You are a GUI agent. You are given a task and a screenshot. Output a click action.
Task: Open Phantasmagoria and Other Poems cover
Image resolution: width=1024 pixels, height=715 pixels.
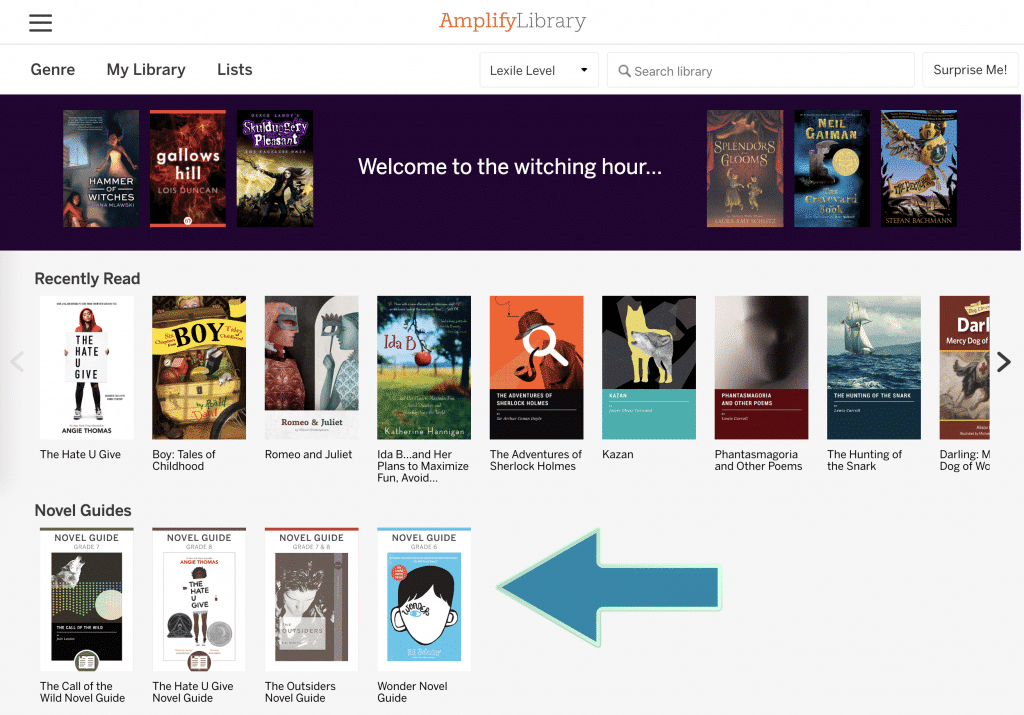(x=761, y=368)
